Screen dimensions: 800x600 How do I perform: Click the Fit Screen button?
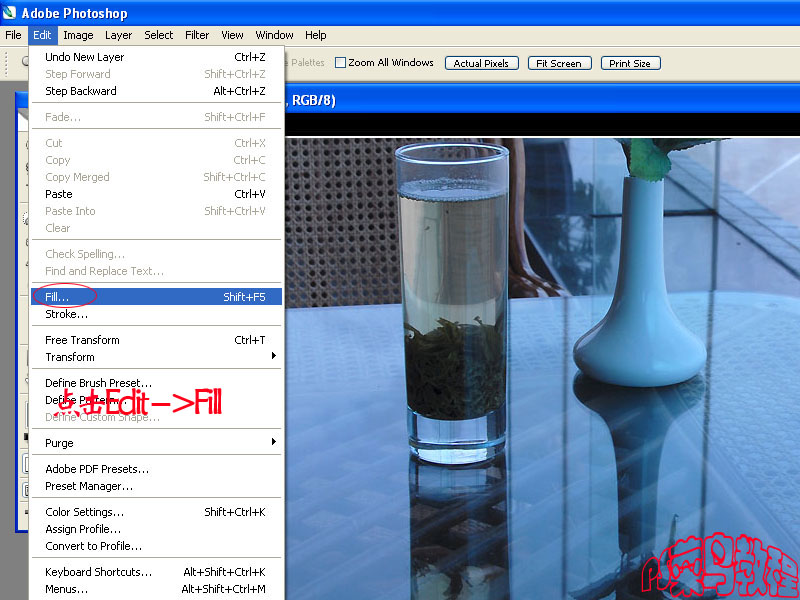pyautogui.click(x=559, y=63)
